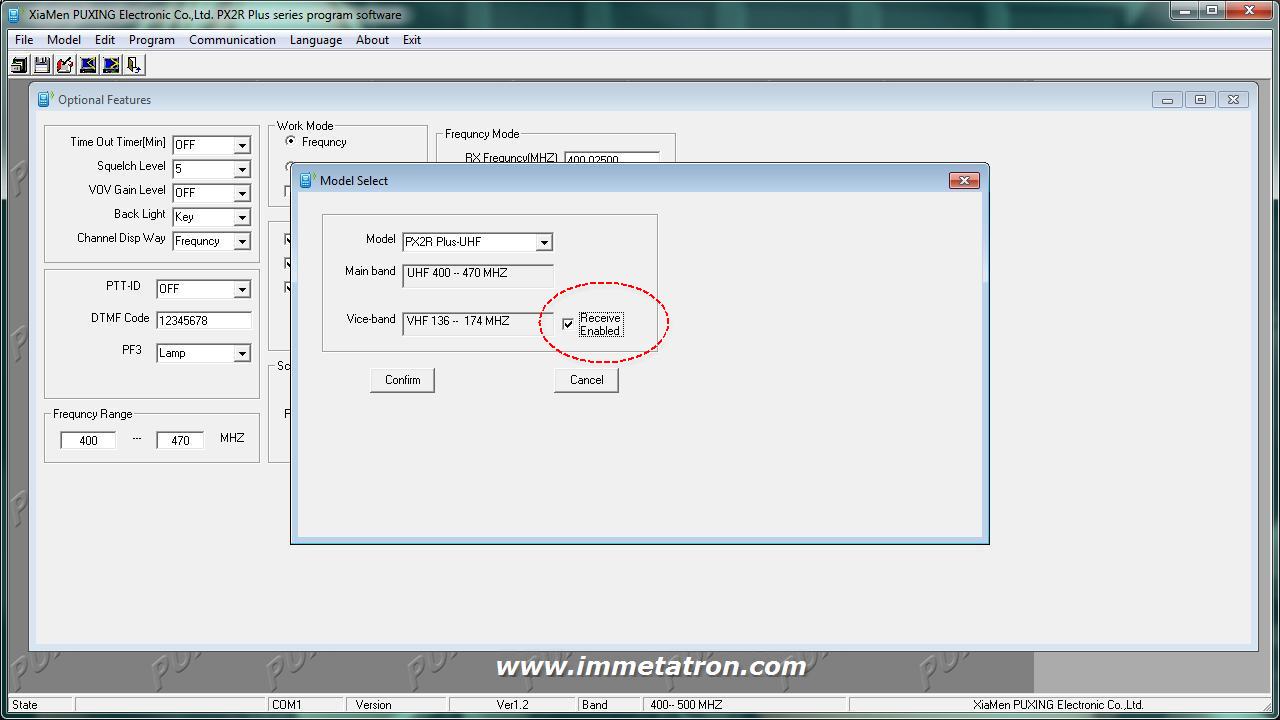Image resolution: width=1280 pixels, height=720 pixels.
Task: Open the Program menu
Action: tap(152, 40)
